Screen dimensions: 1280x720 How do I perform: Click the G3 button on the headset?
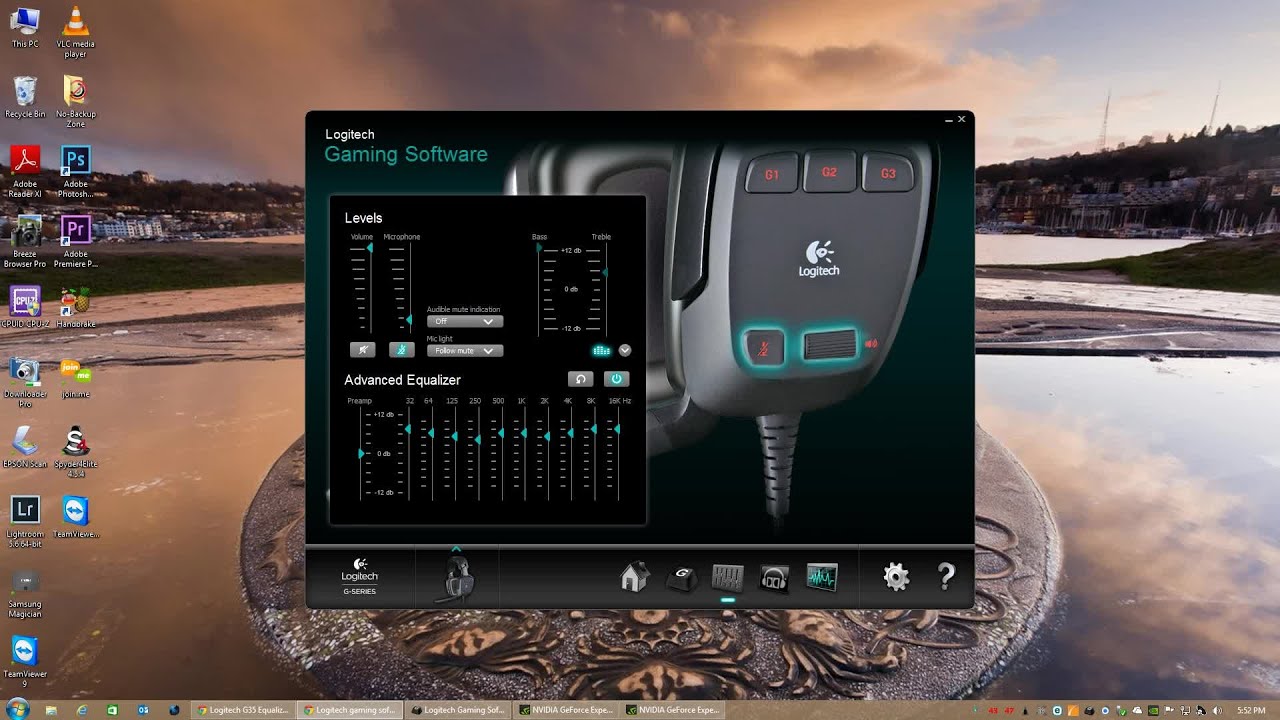[888, 173]
